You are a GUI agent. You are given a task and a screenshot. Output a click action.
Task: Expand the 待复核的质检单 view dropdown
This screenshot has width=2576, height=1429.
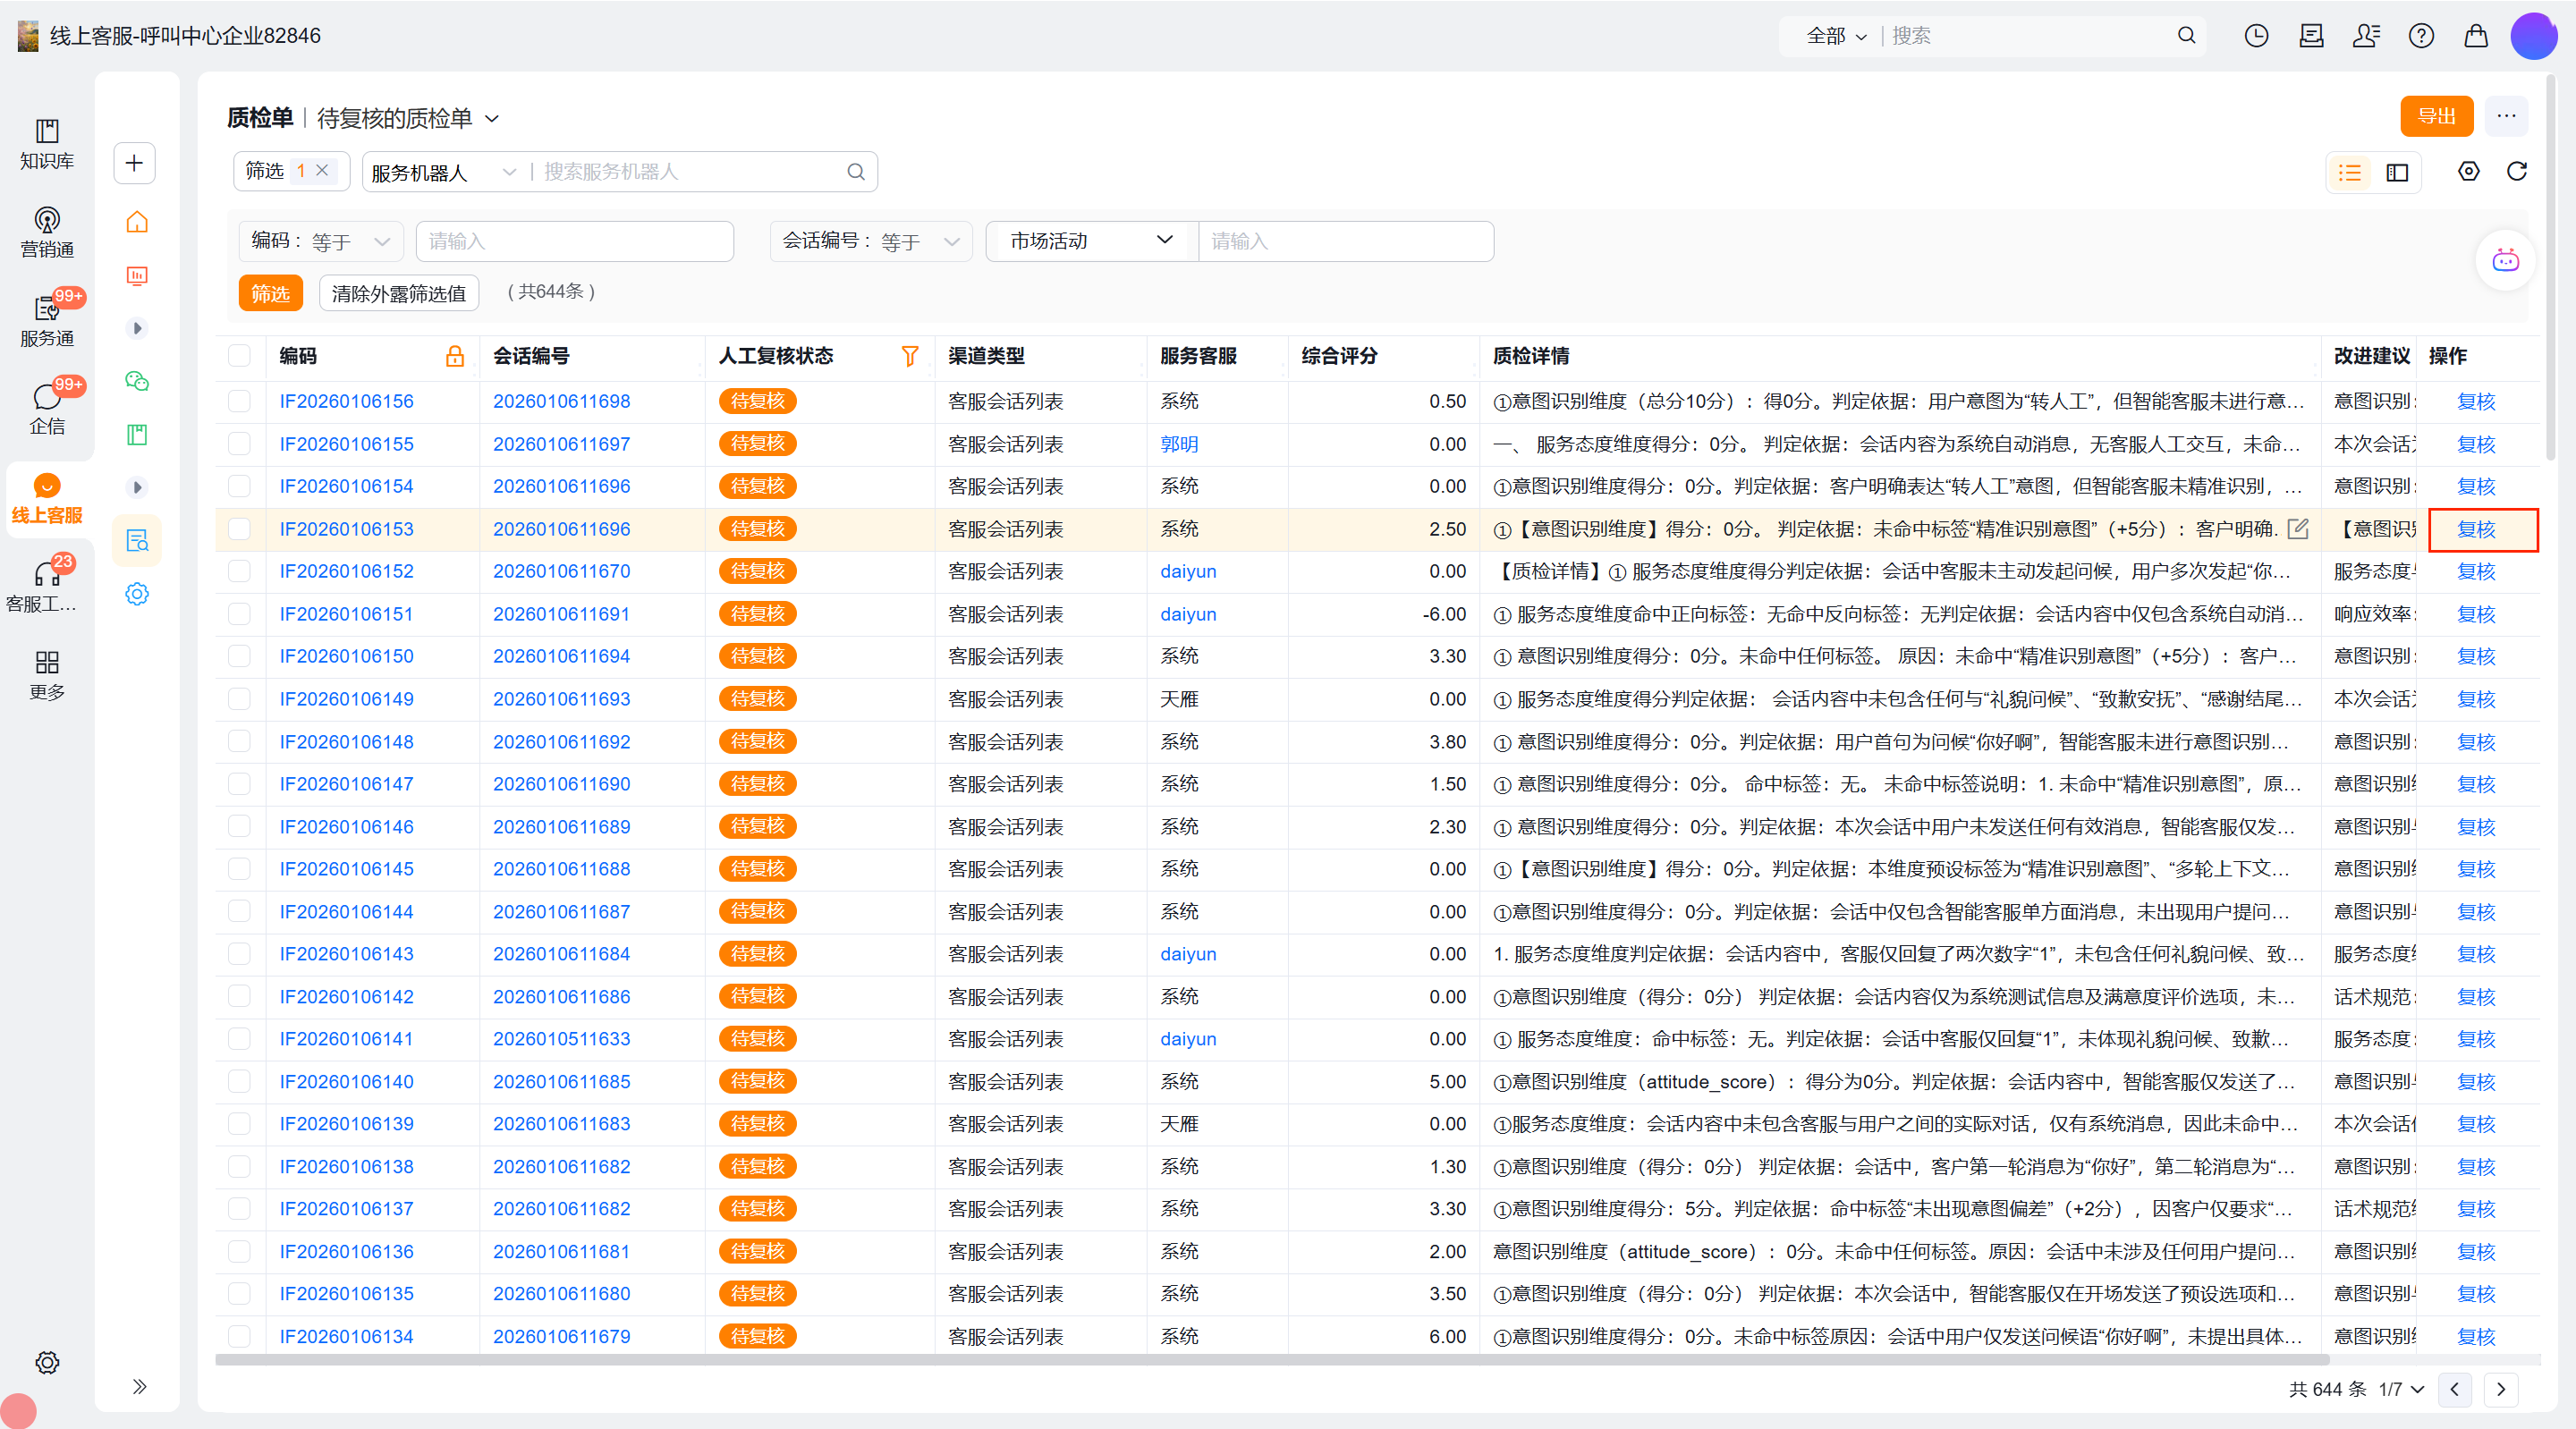coord(492,119)
